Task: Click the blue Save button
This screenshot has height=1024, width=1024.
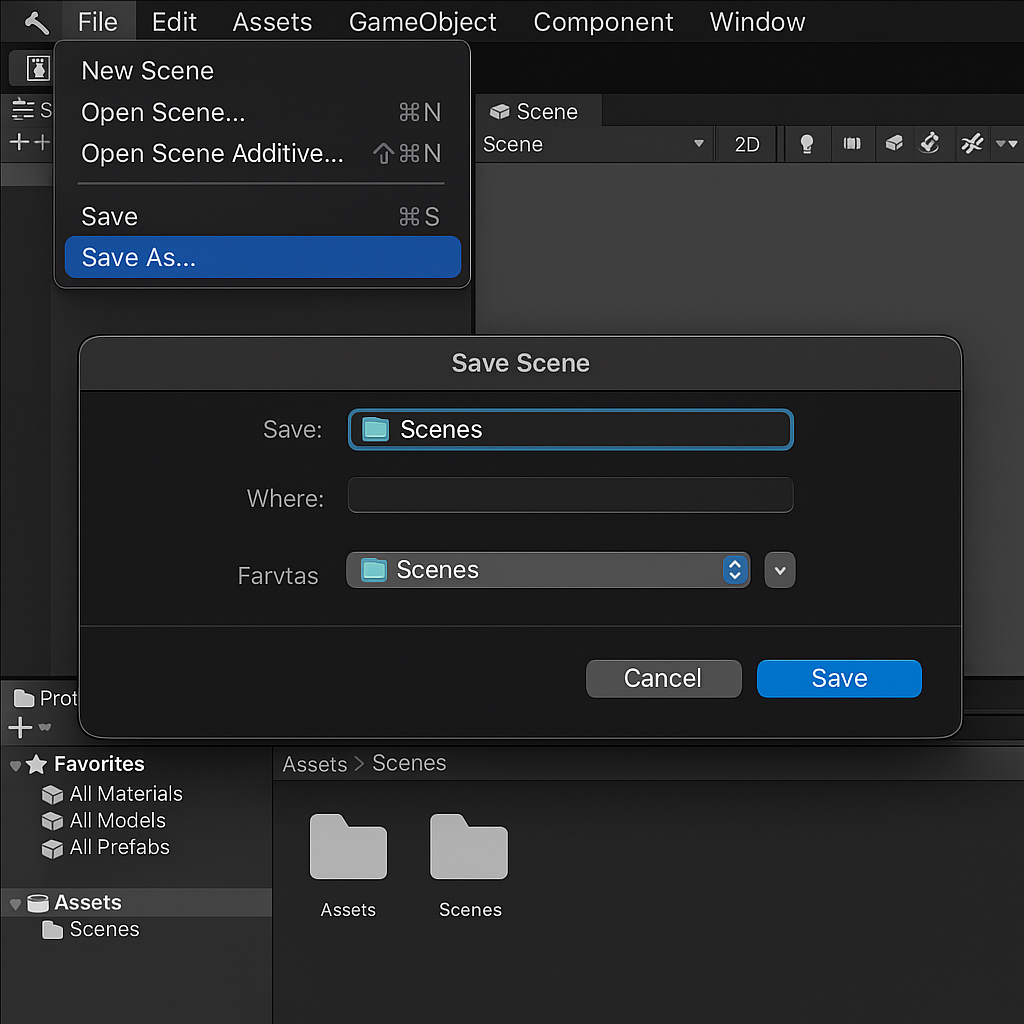Action: (x=839, y=679)
